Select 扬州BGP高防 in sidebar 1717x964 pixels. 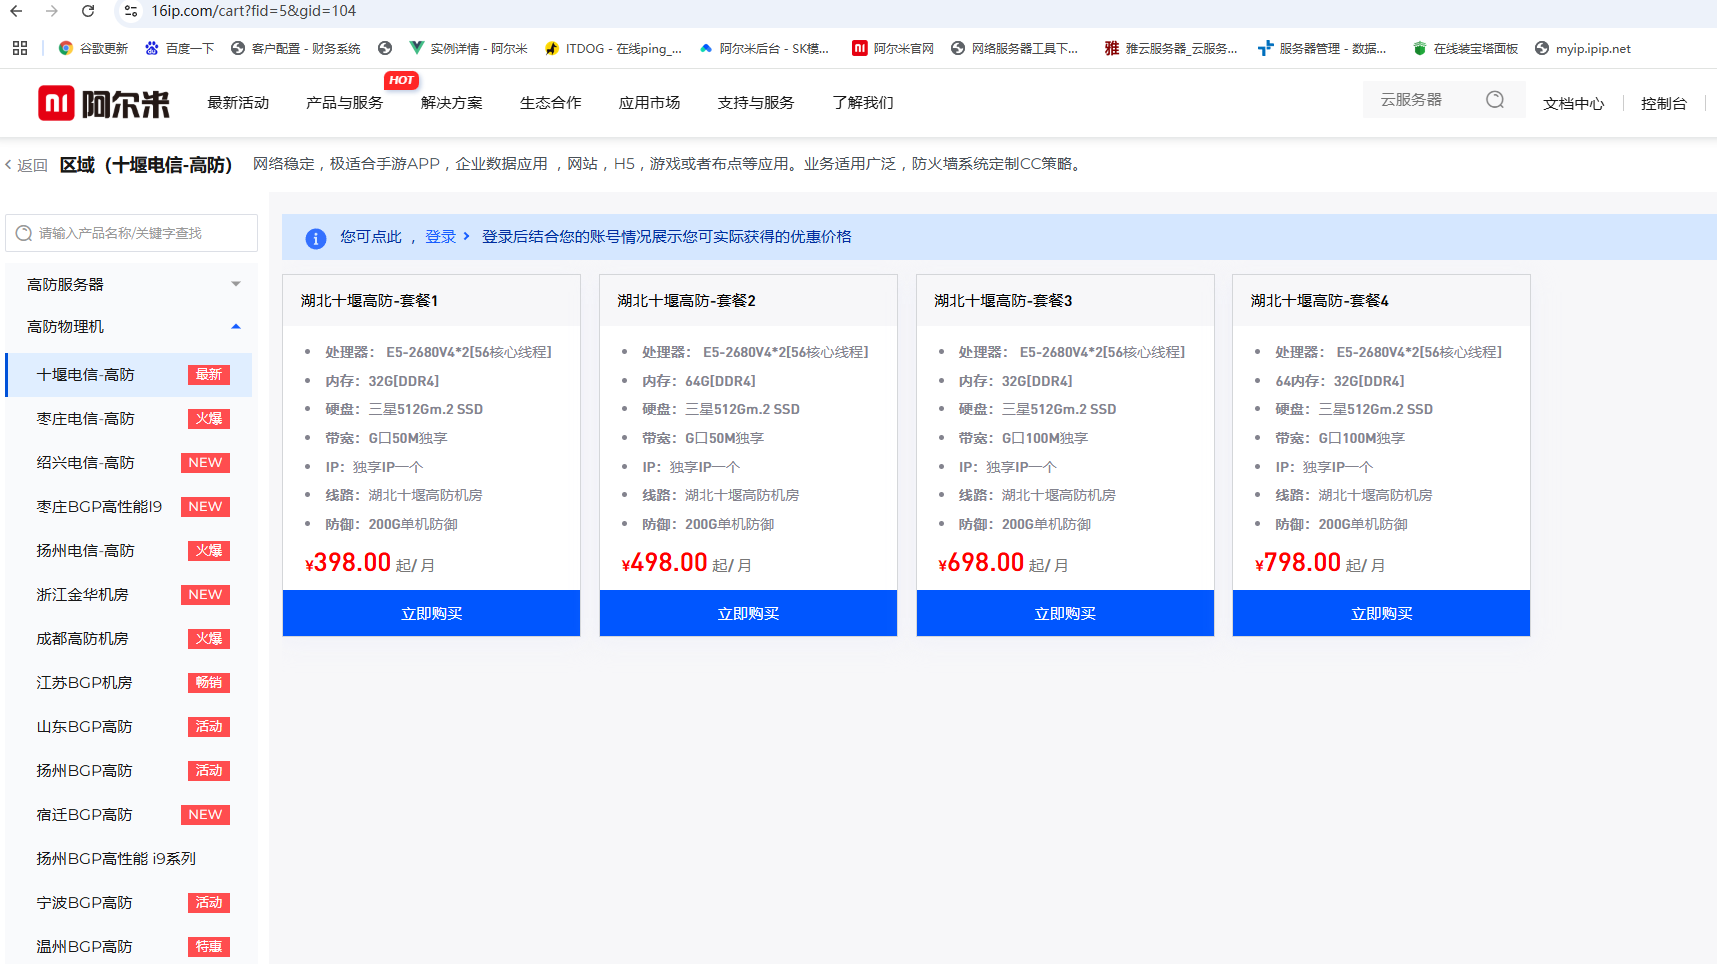pyautogui.click(x=129, y=771)
